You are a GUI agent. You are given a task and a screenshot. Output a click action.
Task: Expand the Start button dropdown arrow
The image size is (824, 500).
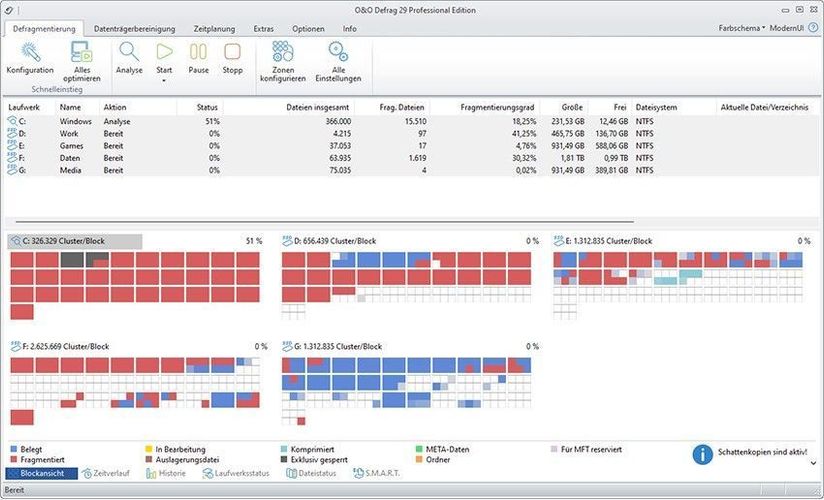164,80
